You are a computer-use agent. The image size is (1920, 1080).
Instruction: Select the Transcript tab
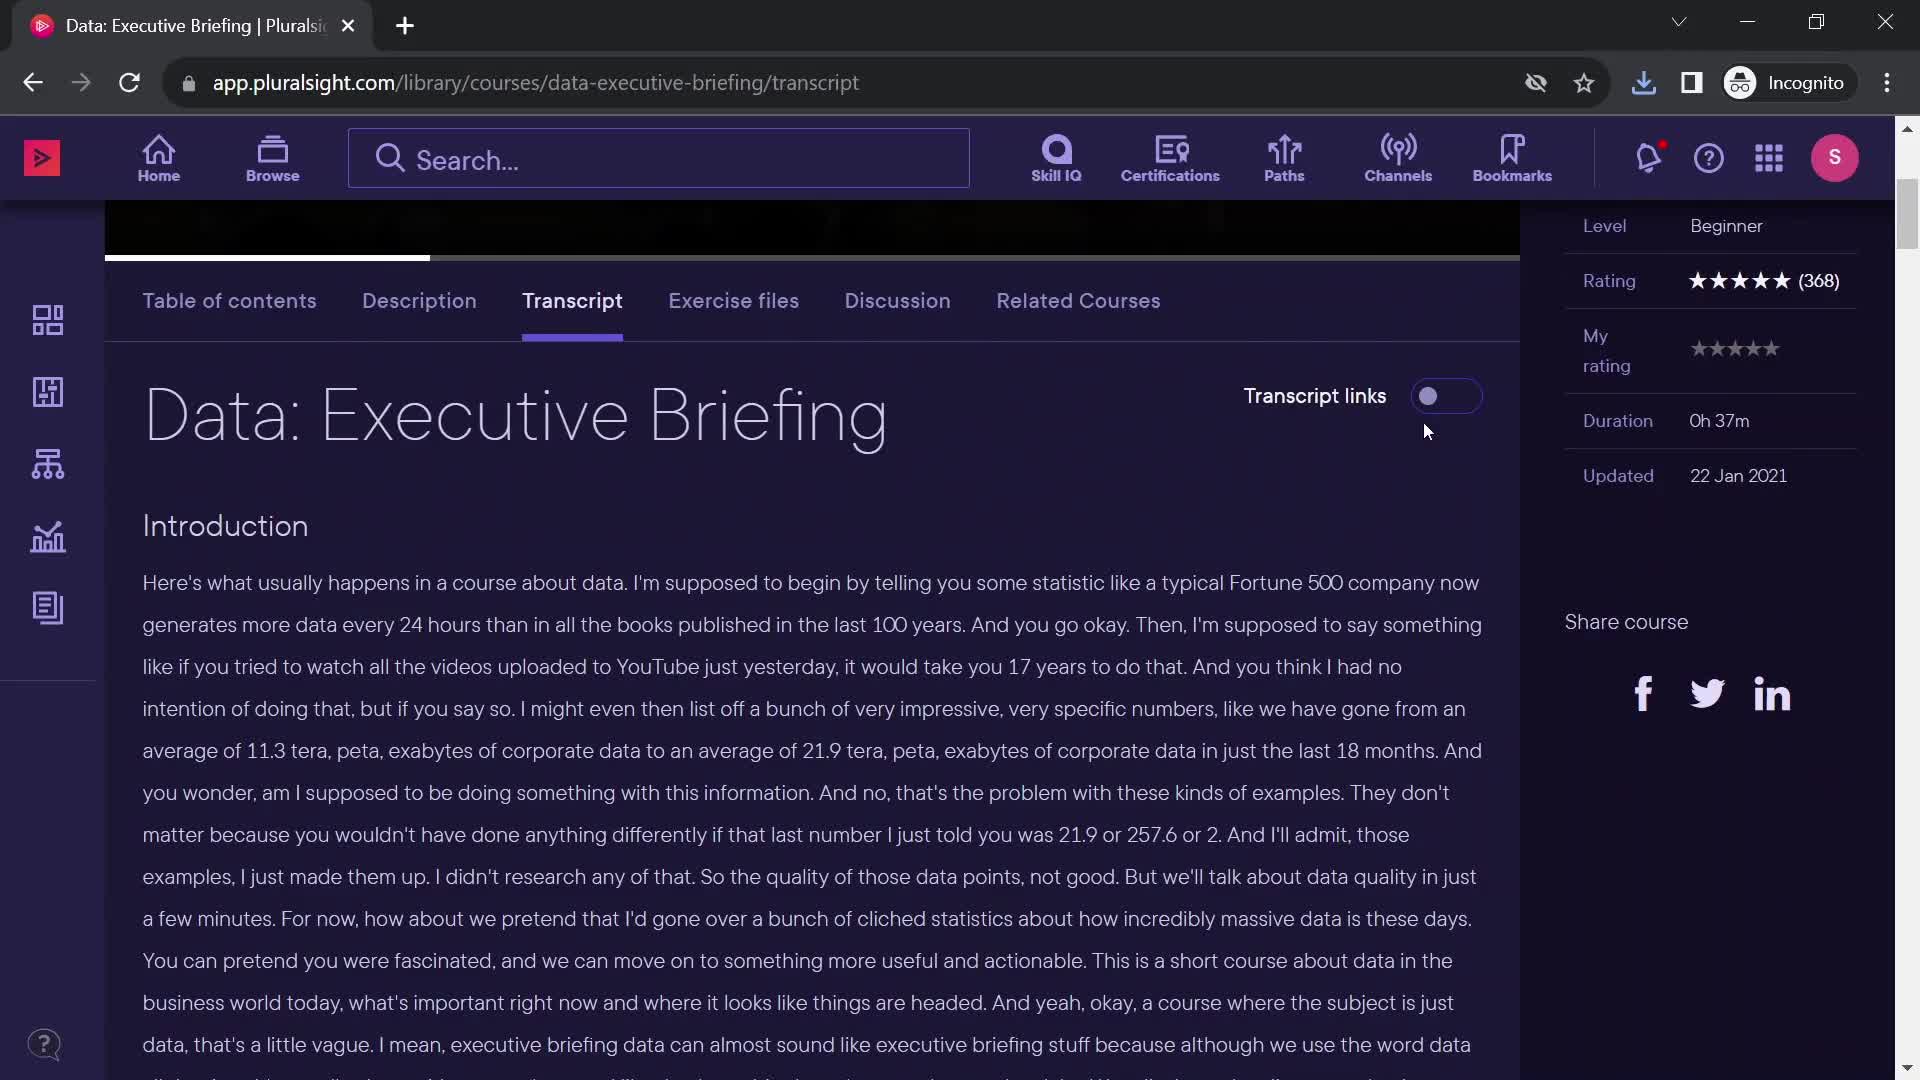(x=571, y=301)
